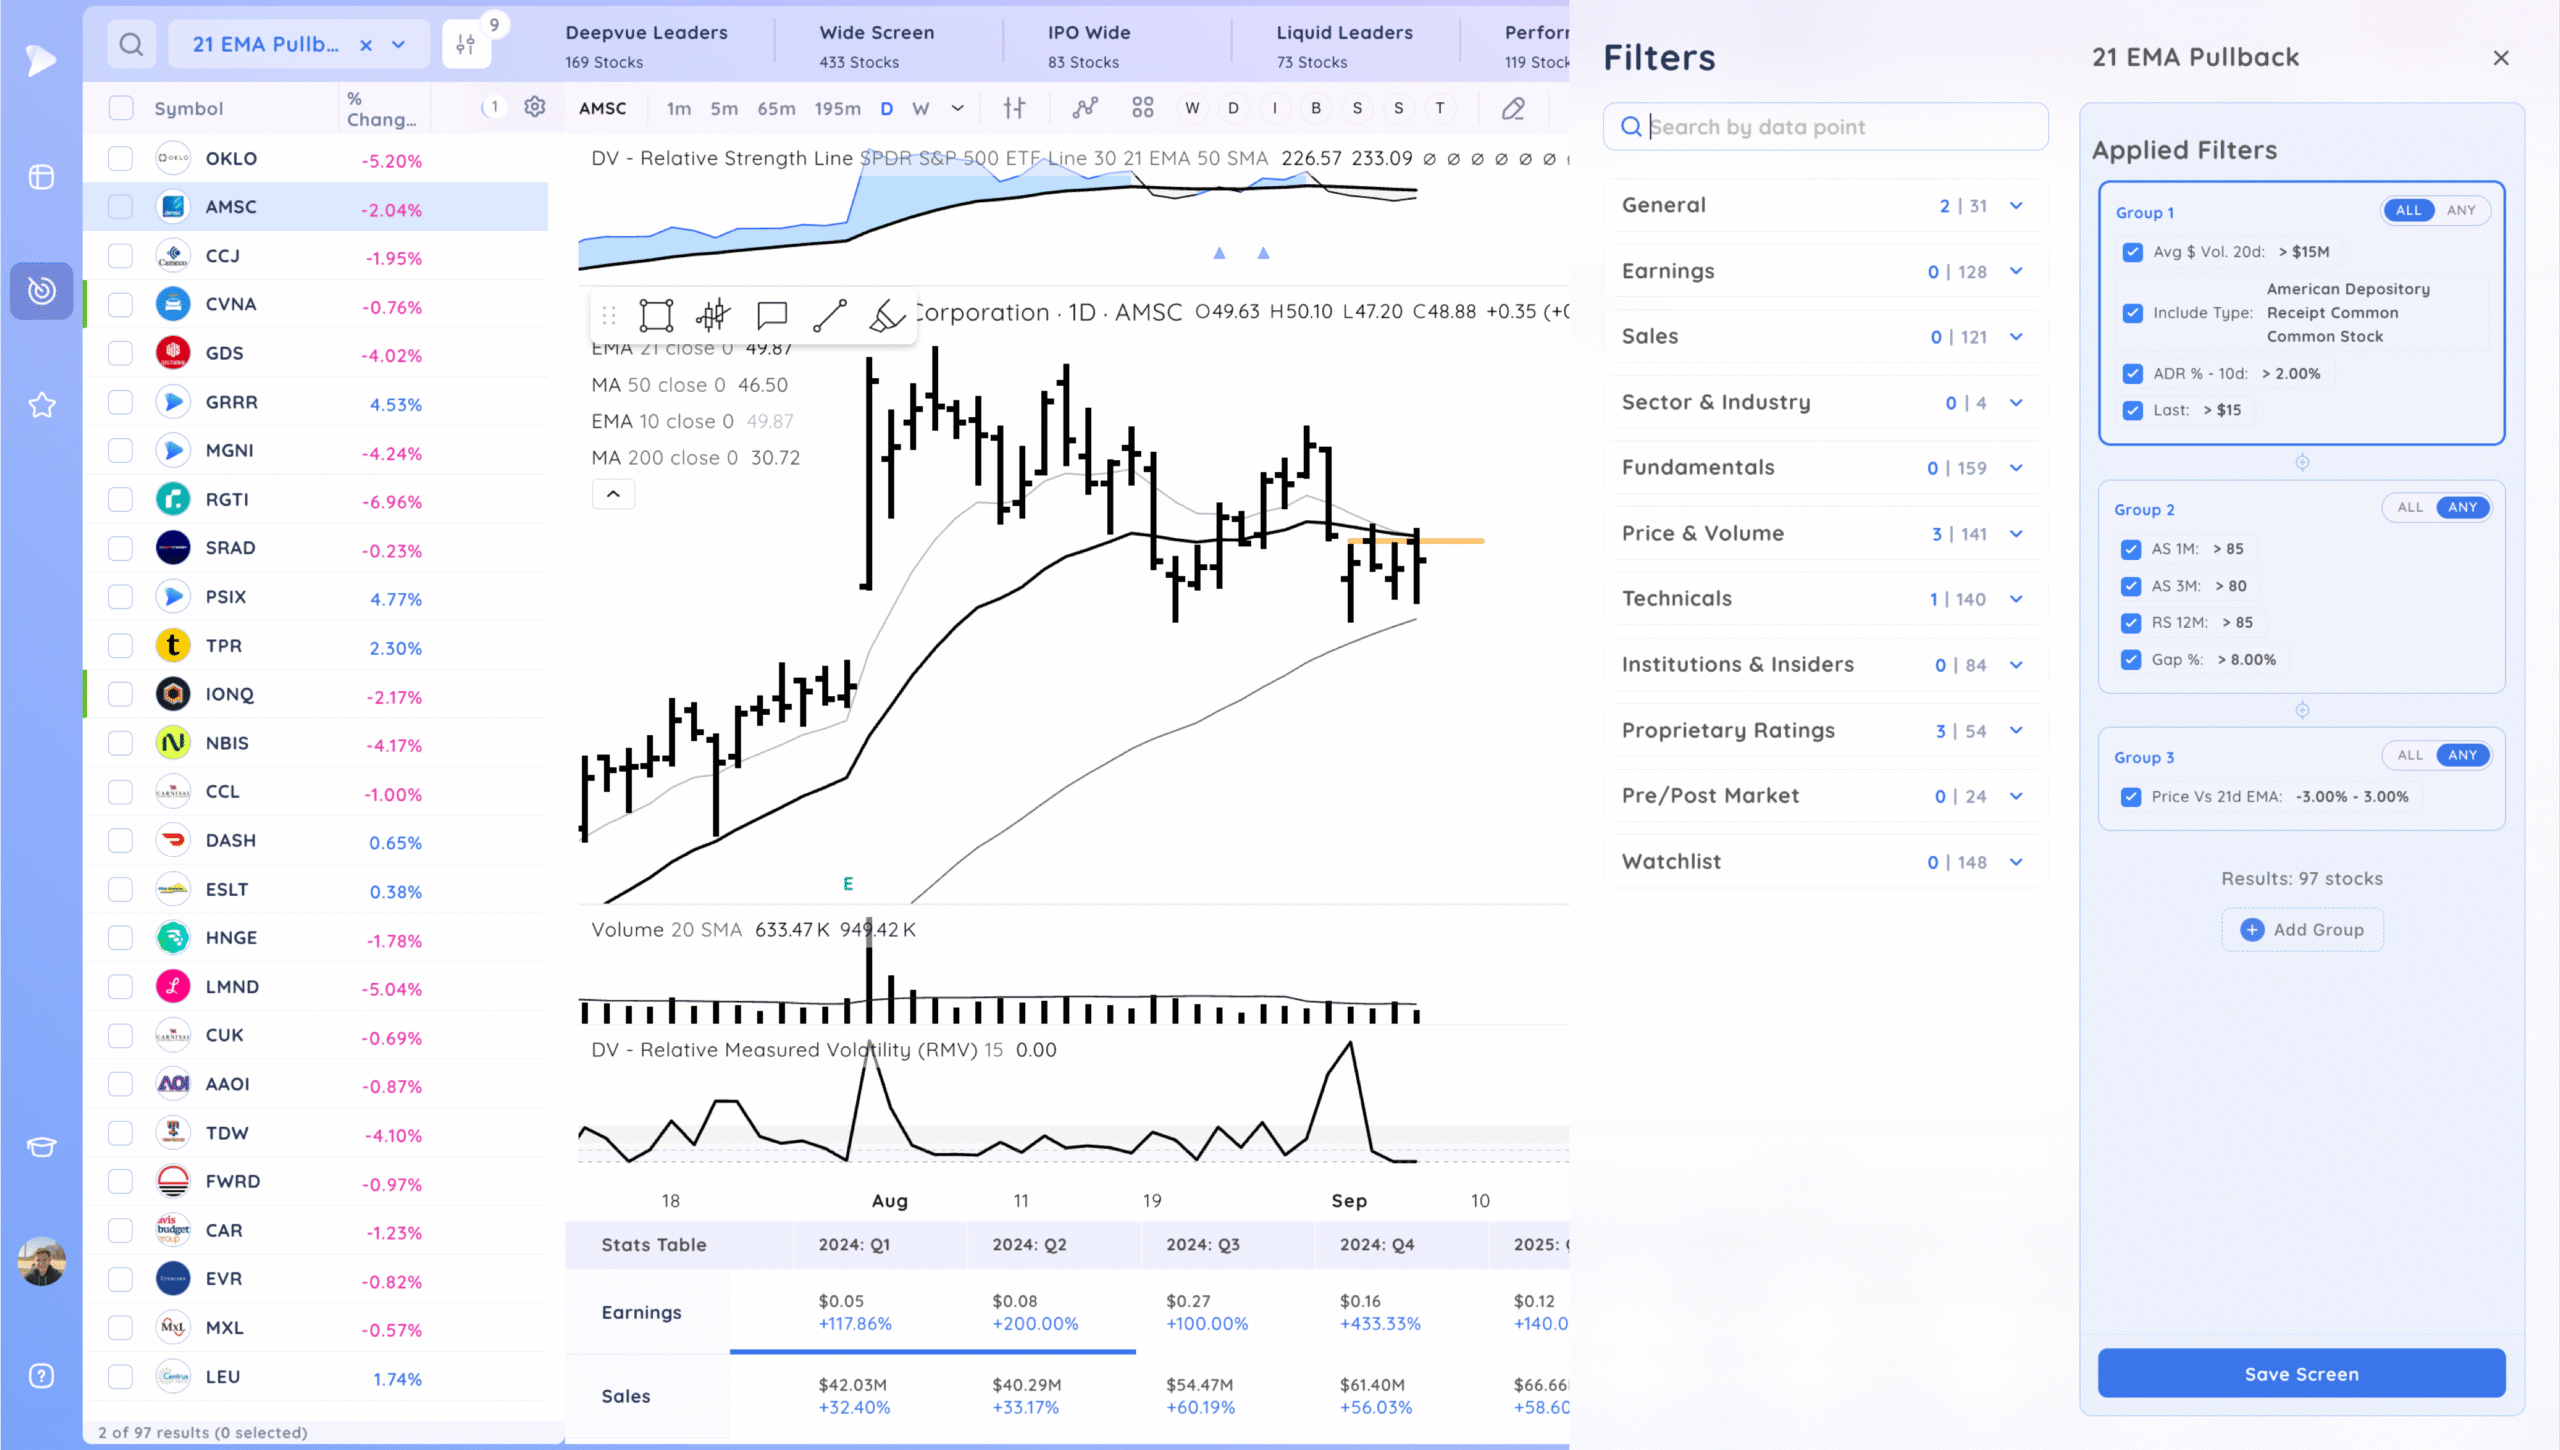Close the Filters panel with X
The width and height of the screenshot is (2560, 1450).
pyautogui.click(x=2501, y=58)
